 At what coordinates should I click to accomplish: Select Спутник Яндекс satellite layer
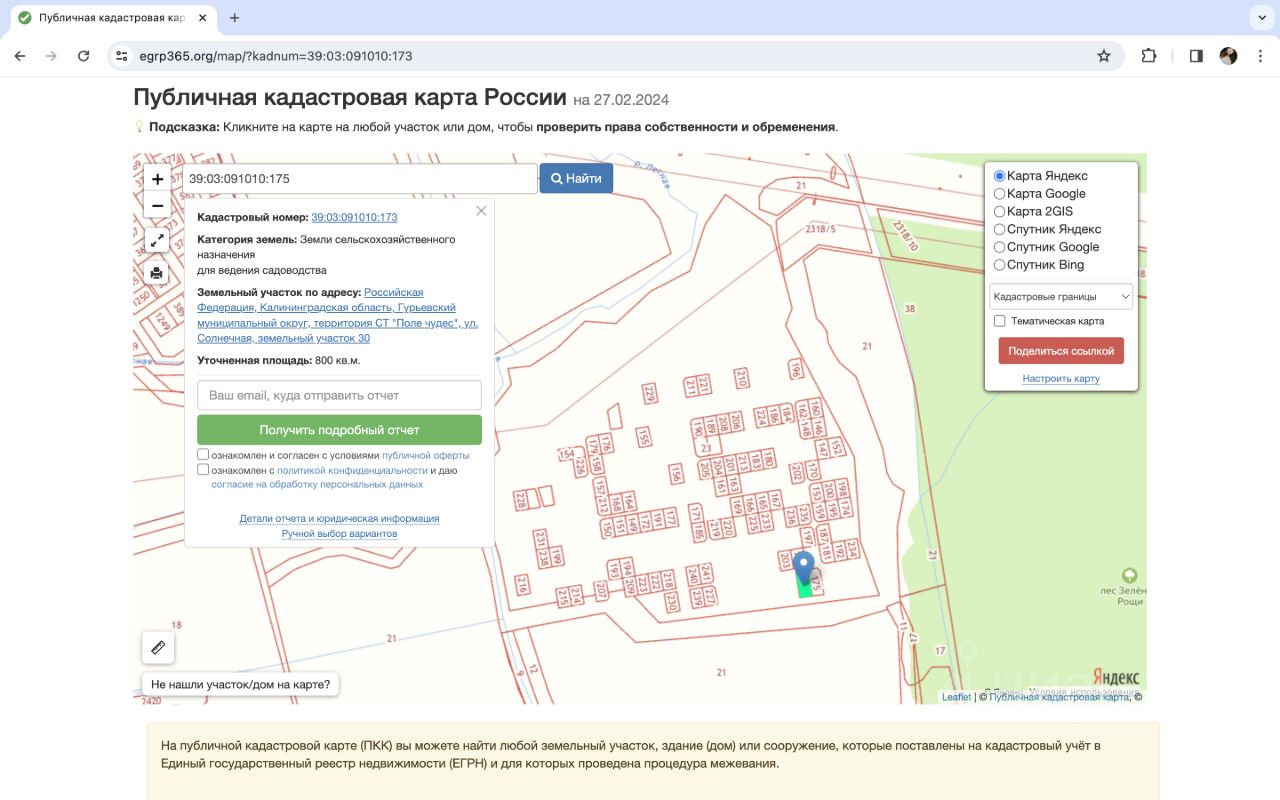999,230
